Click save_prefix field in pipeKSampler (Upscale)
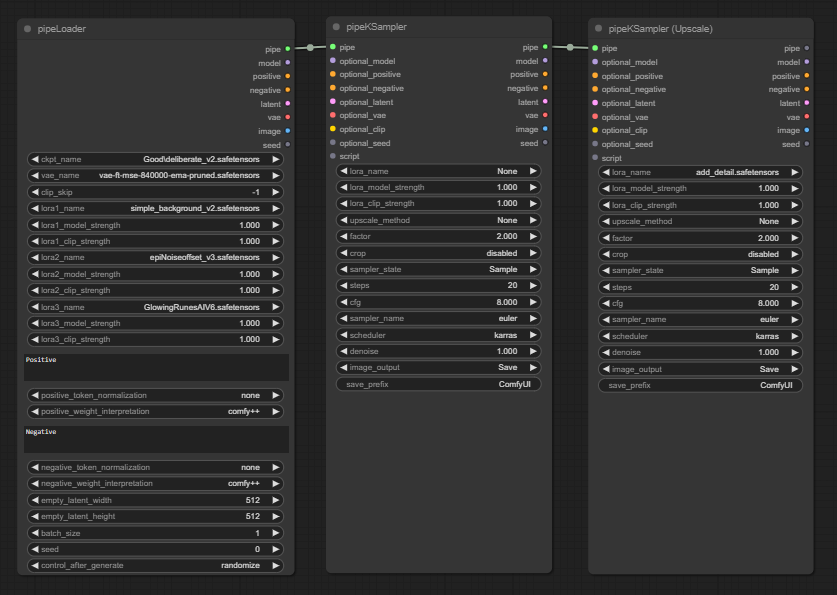 pos(700,385)
